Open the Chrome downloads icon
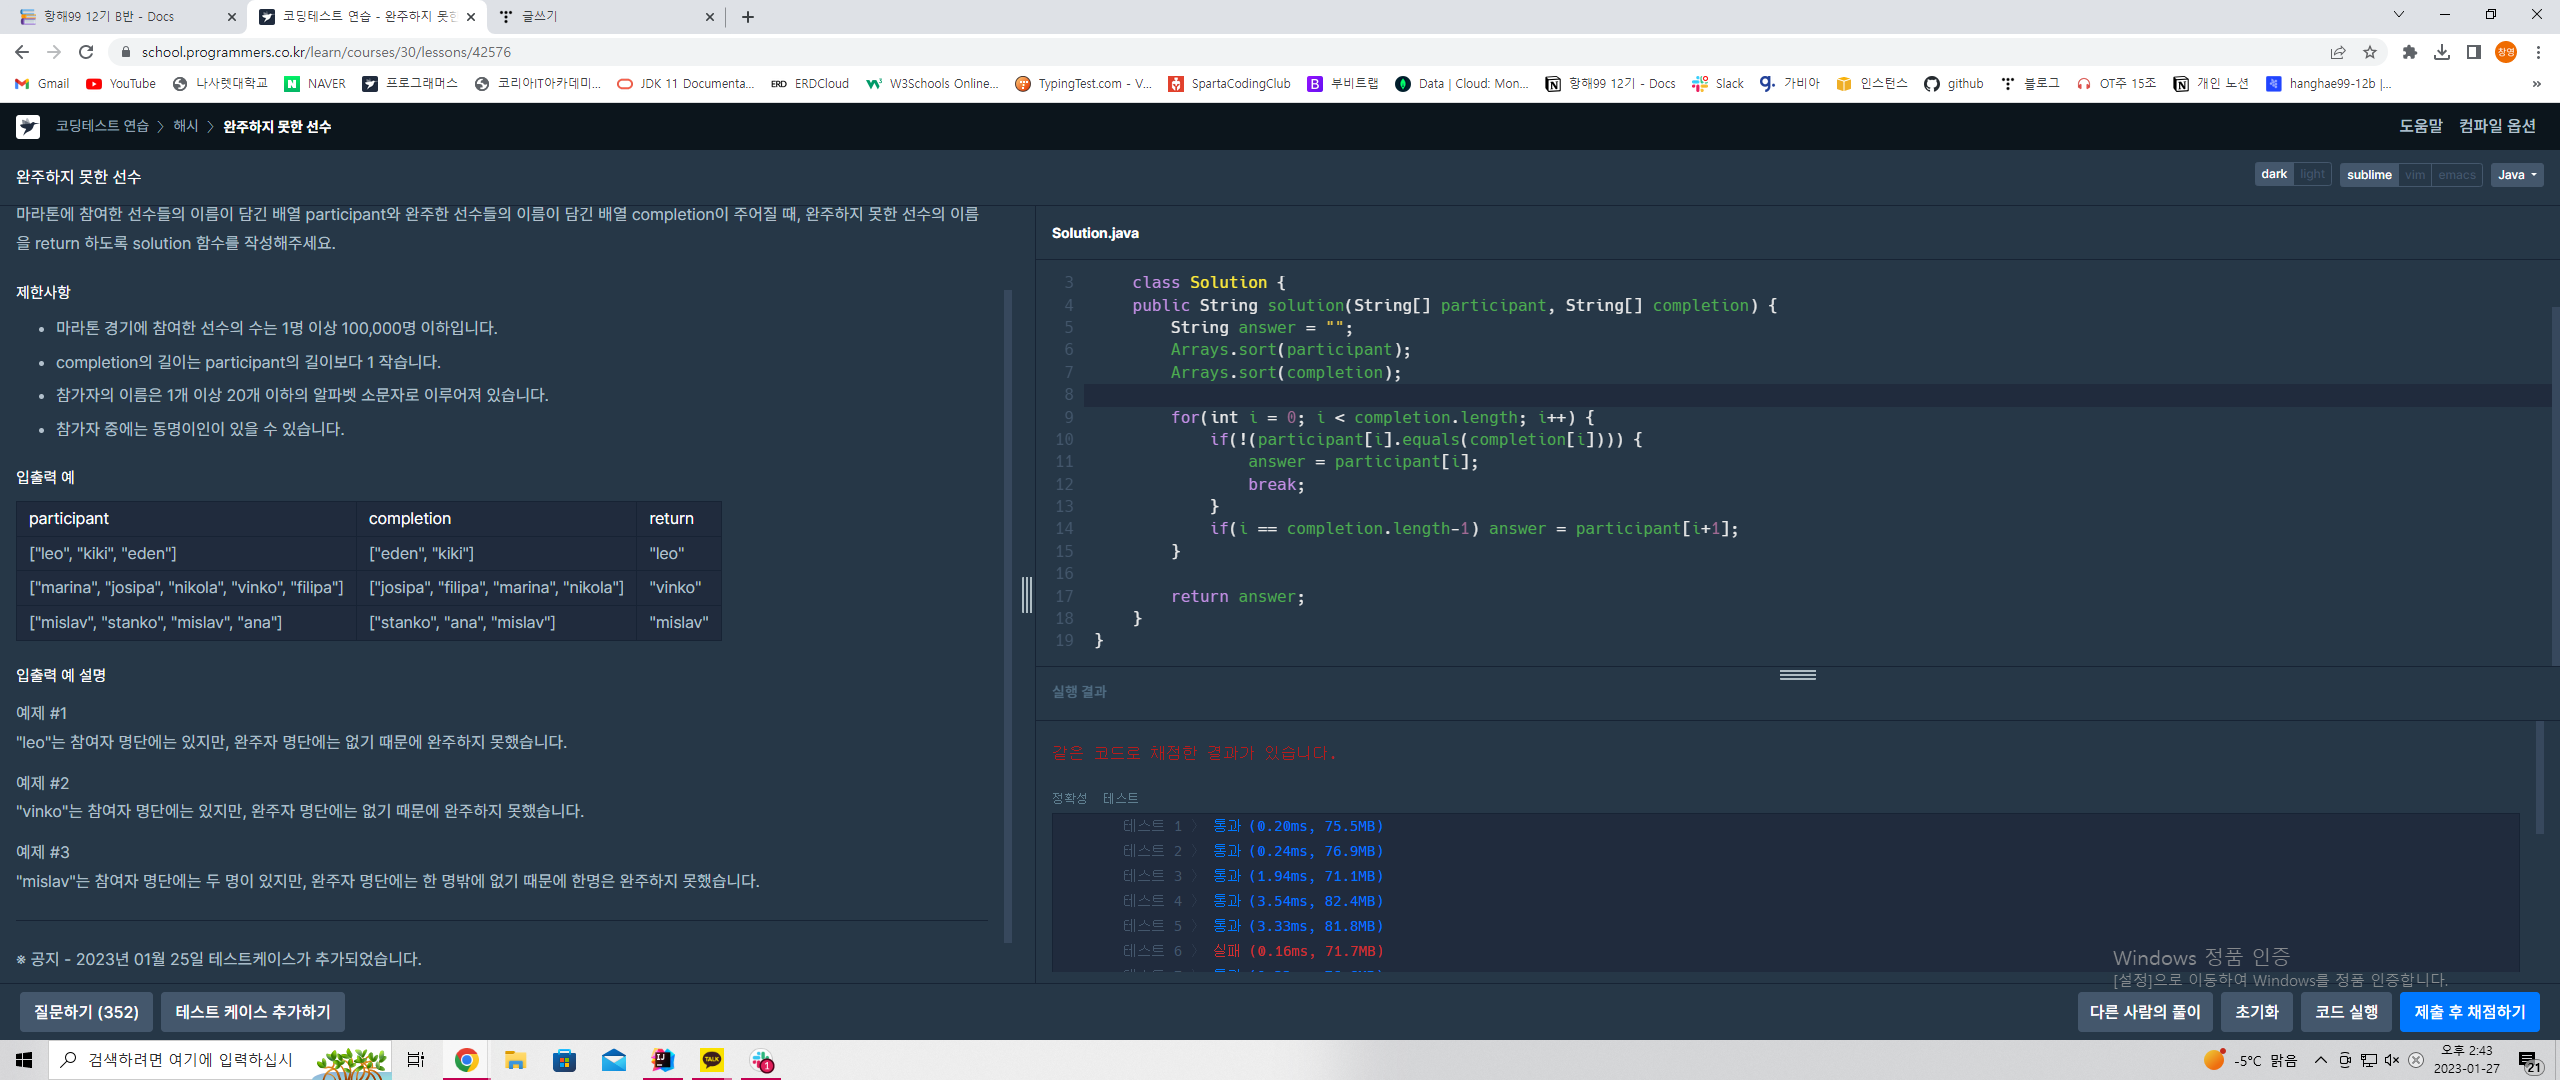Image resolution: width=2560 pixels, height=1080 pixels. click(2441, 52)
